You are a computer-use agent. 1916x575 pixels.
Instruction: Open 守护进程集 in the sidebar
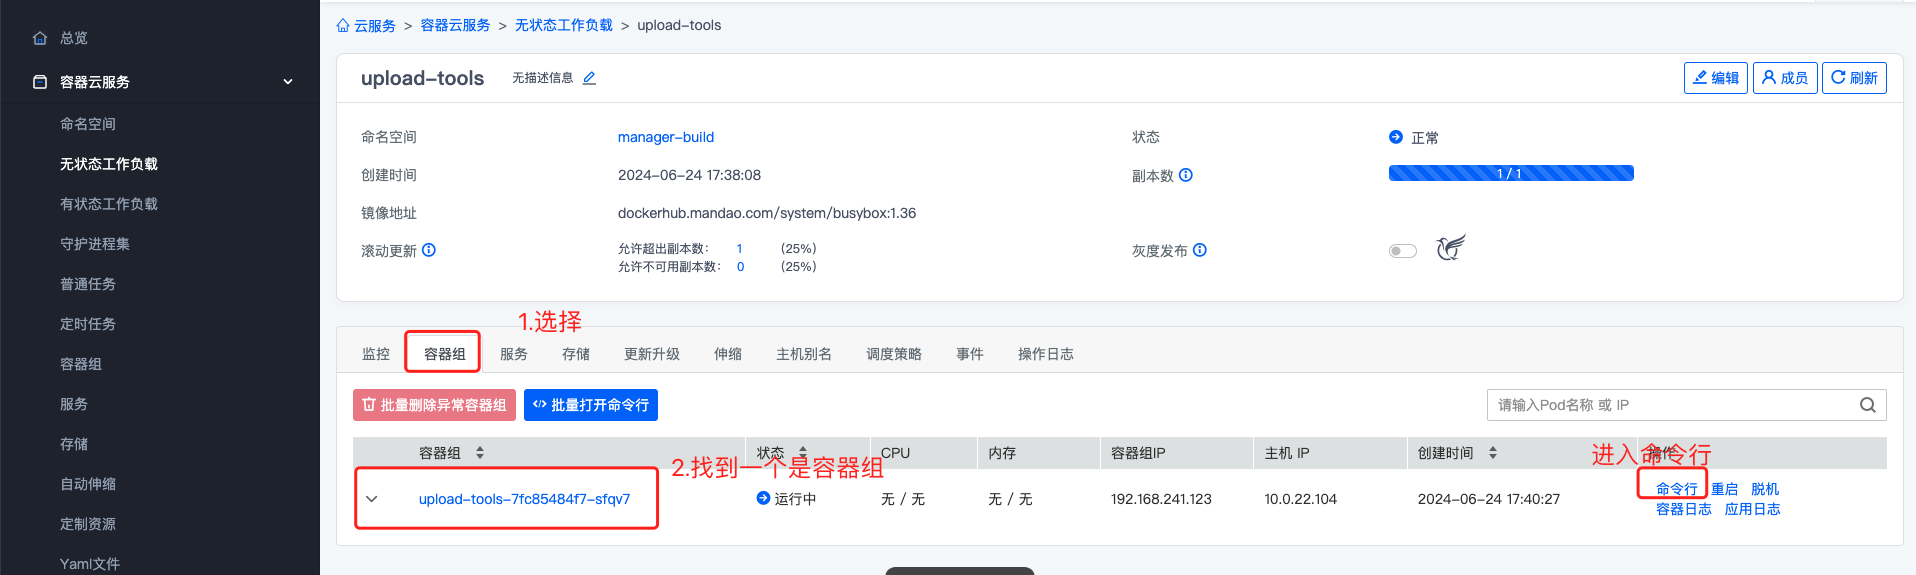click(95, 244)
